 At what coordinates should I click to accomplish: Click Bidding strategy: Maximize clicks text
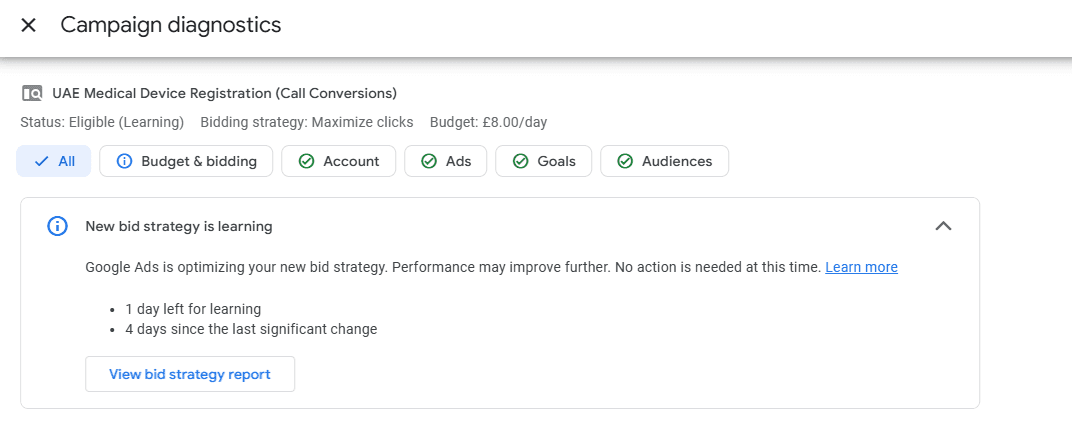[x=307, y=122]
